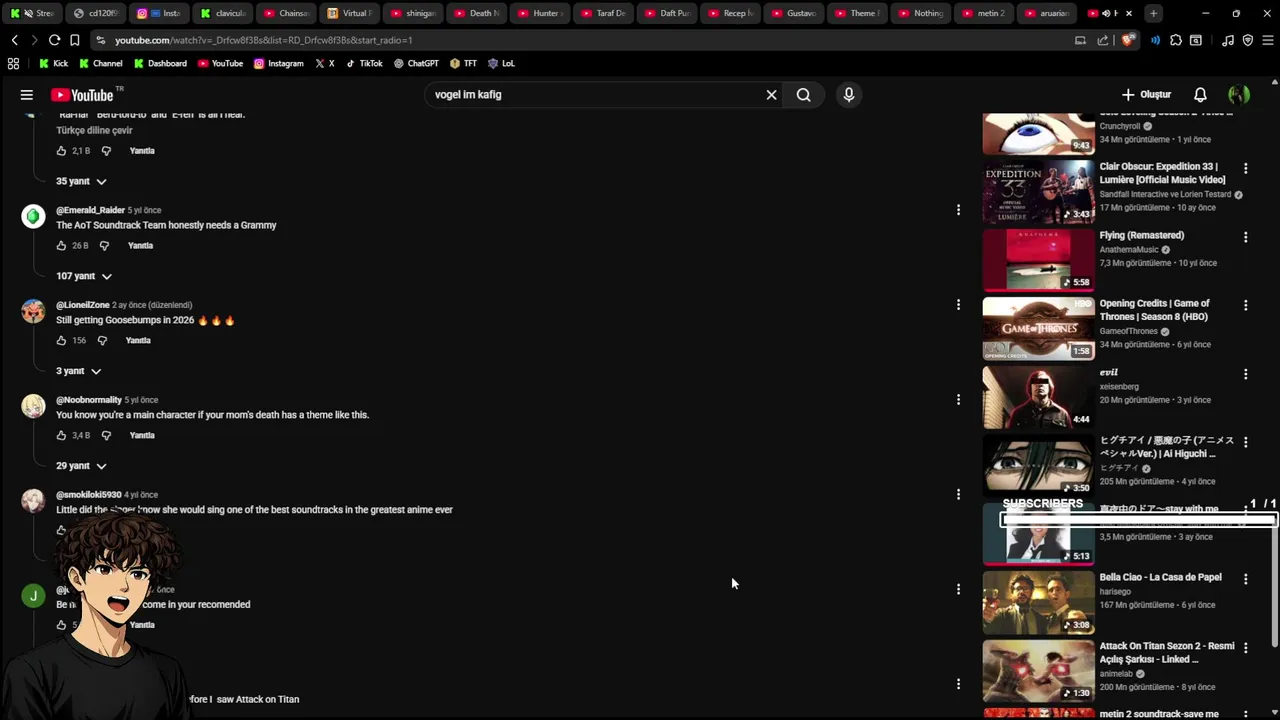Open the ChatGPT bookmark
Viewport: 1280px width, 720px height.
[416, 63]
